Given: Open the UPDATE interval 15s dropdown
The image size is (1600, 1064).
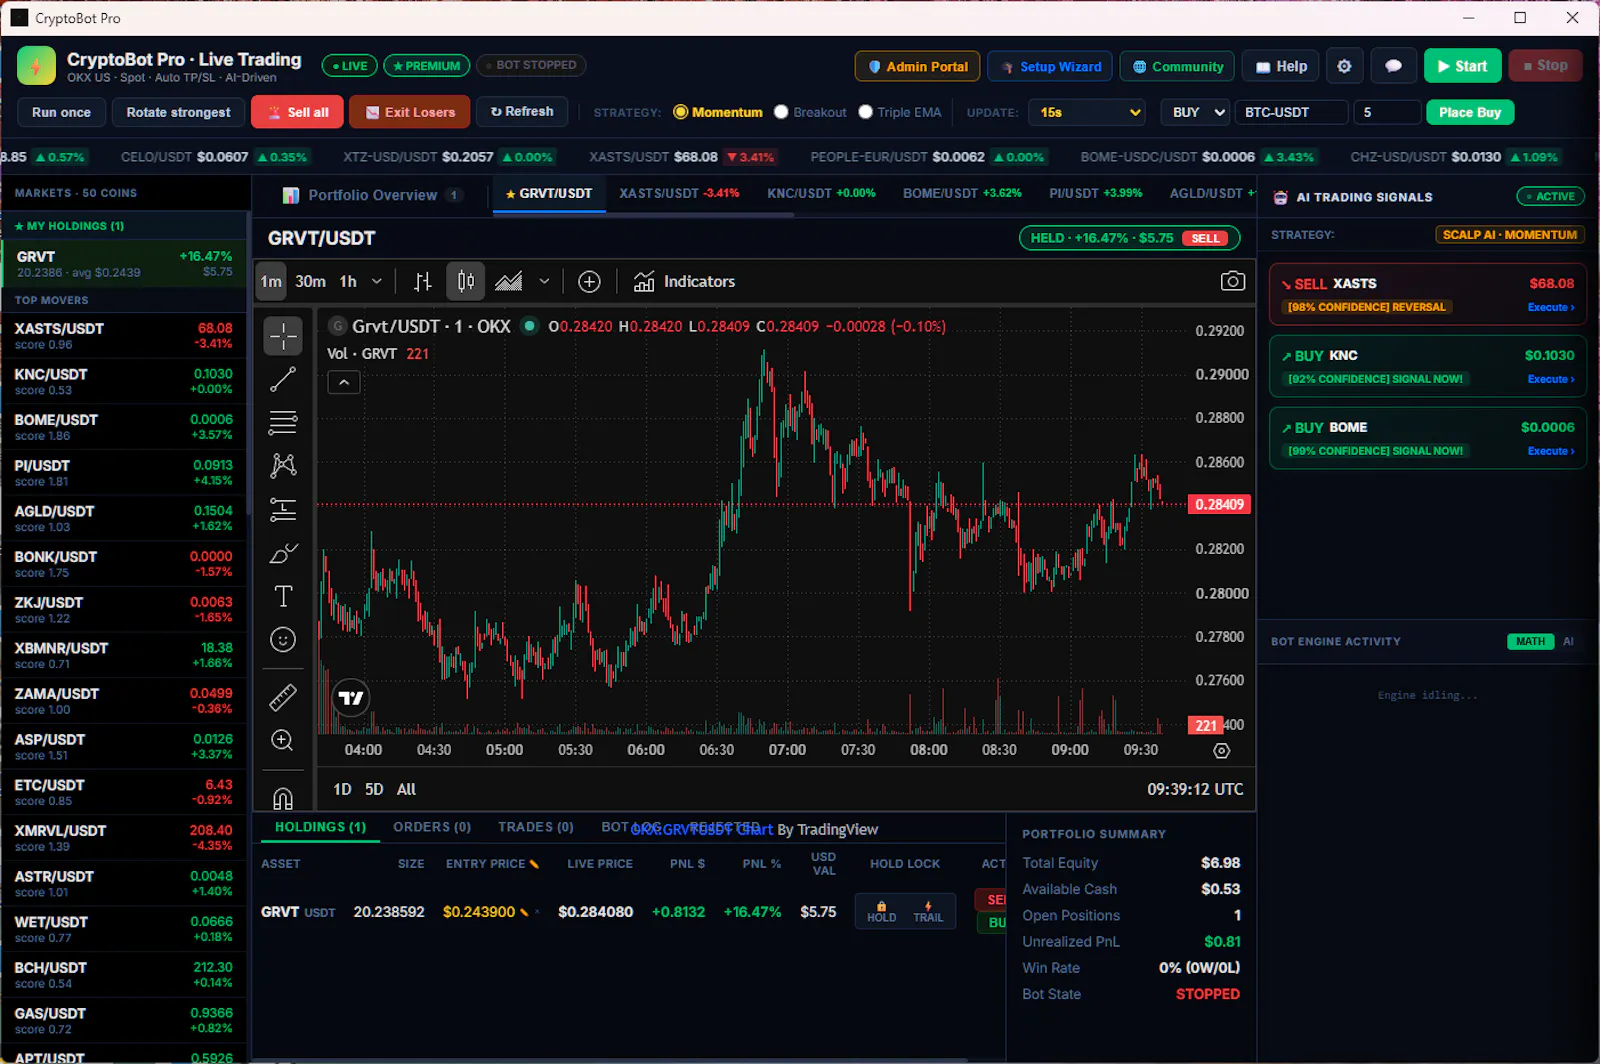Looking at the screenshot, I should pos(1088,112).
